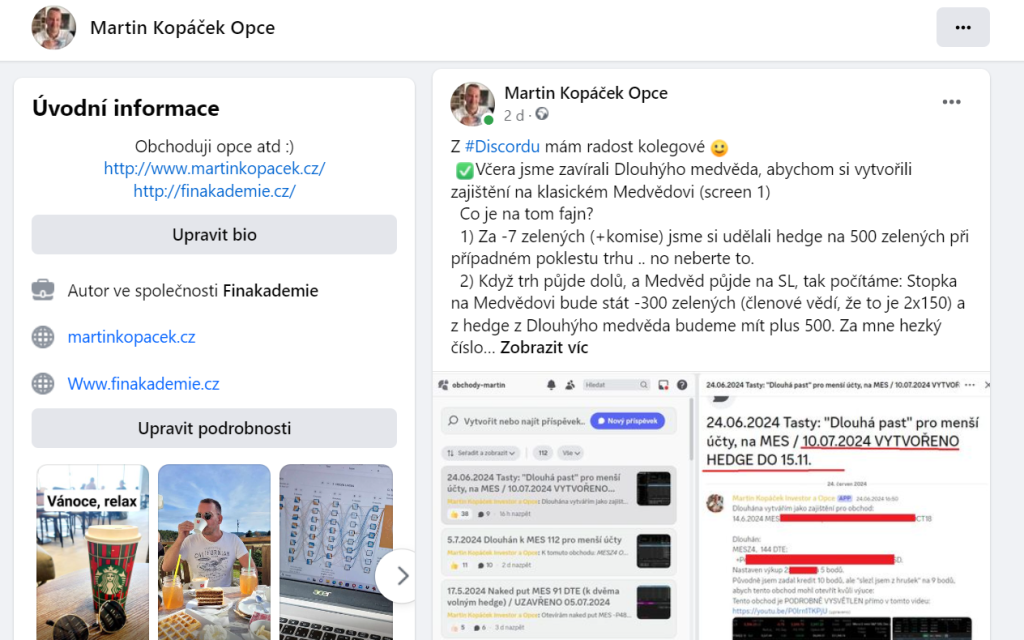Open the Www.finakademie.cz details link
The image size is (1024, 640).
click(x=144, y=384)
